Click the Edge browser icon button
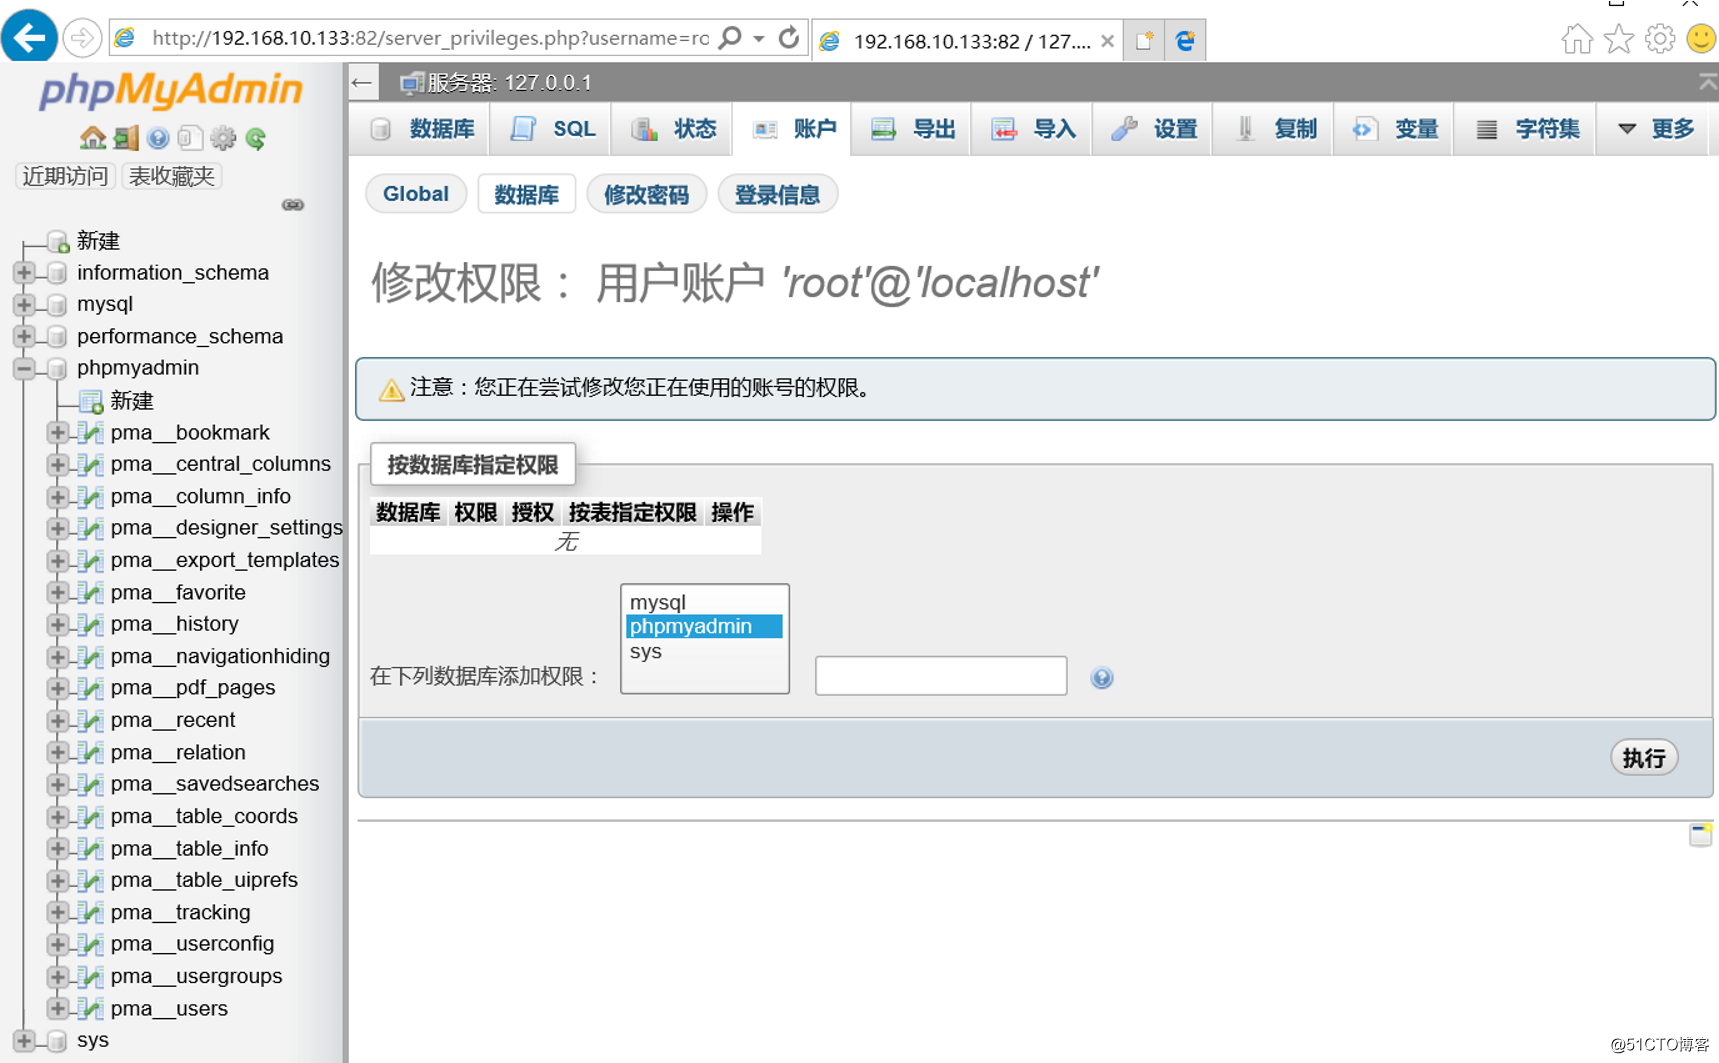1719x1063 pixels. click(x=1185, y=40)
